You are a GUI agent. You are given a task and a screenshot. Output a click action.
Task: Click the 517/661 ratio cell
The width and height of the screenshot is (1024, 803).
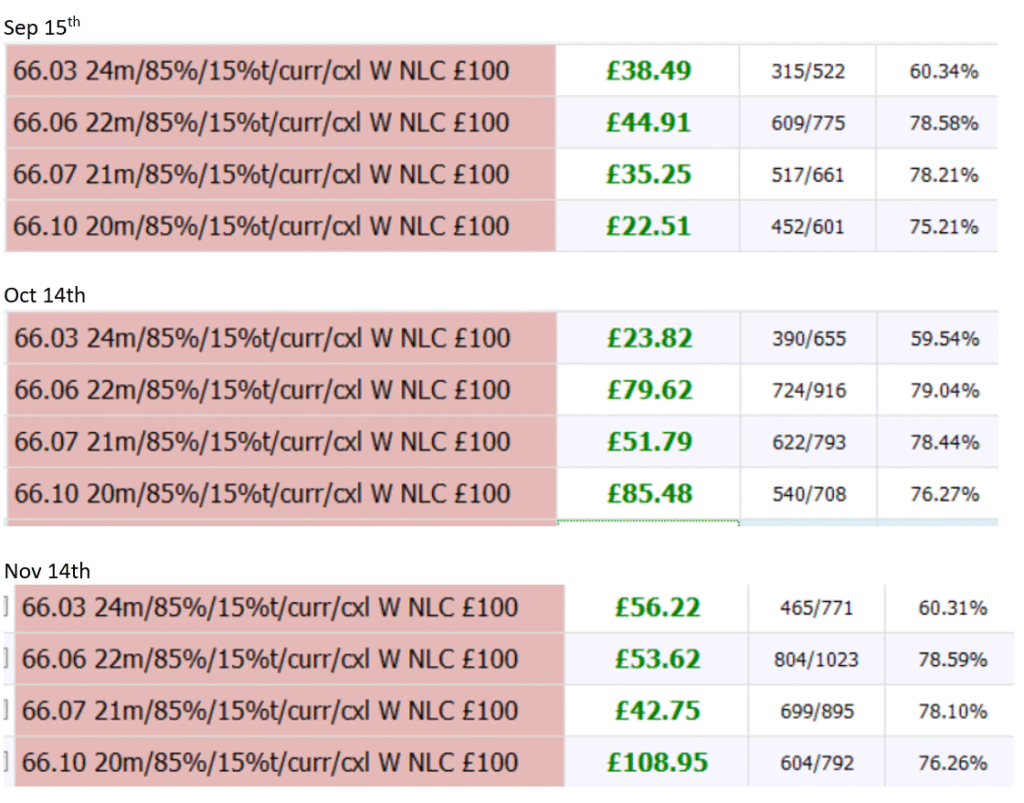click(x=808, y=175)
